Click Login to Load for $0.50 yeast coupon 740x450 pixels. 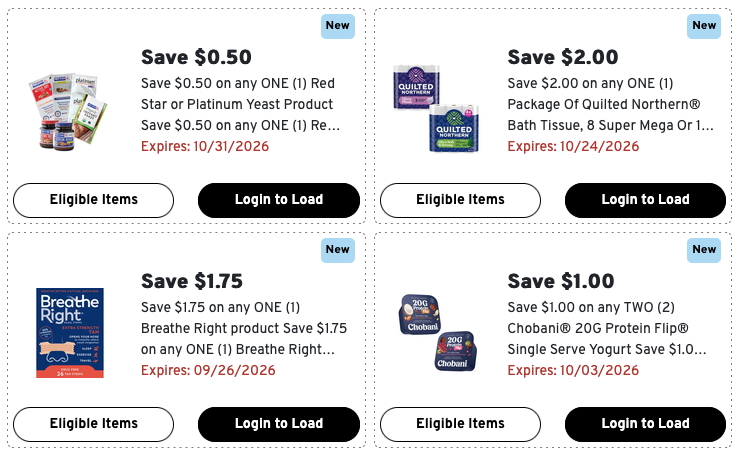(279, 200)
